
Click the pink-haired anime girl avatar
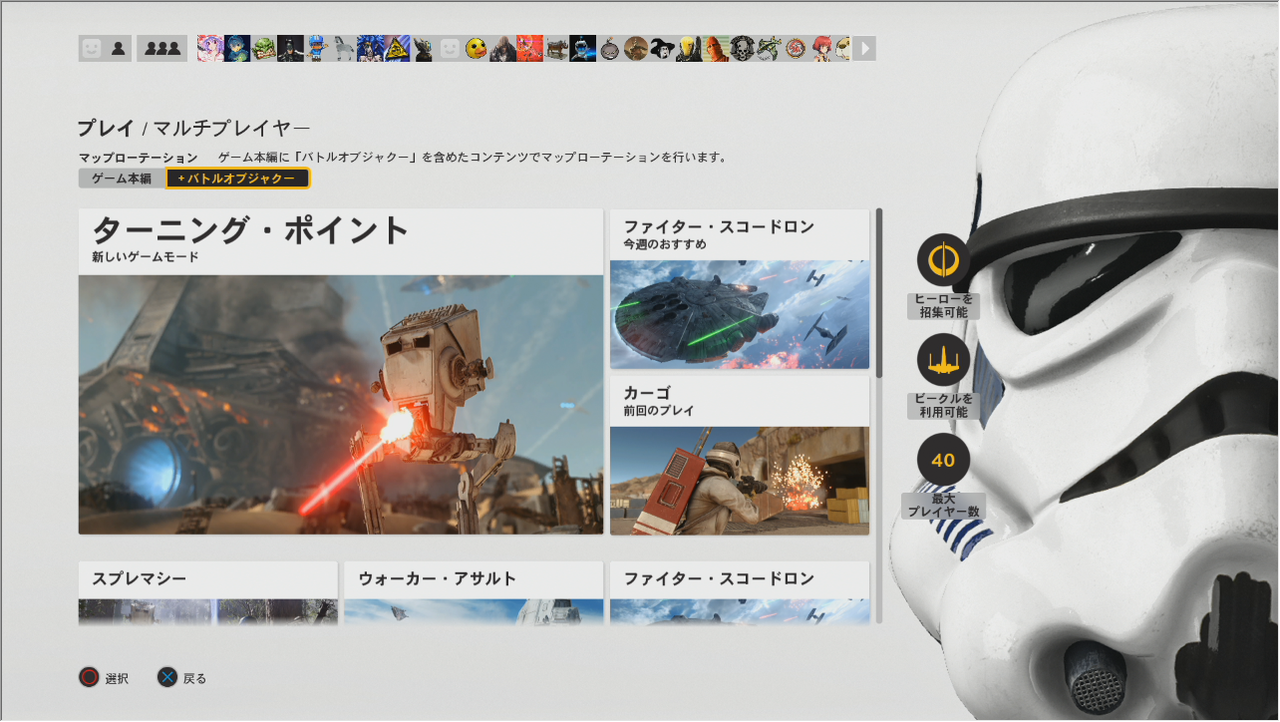(x=210, y=48)
